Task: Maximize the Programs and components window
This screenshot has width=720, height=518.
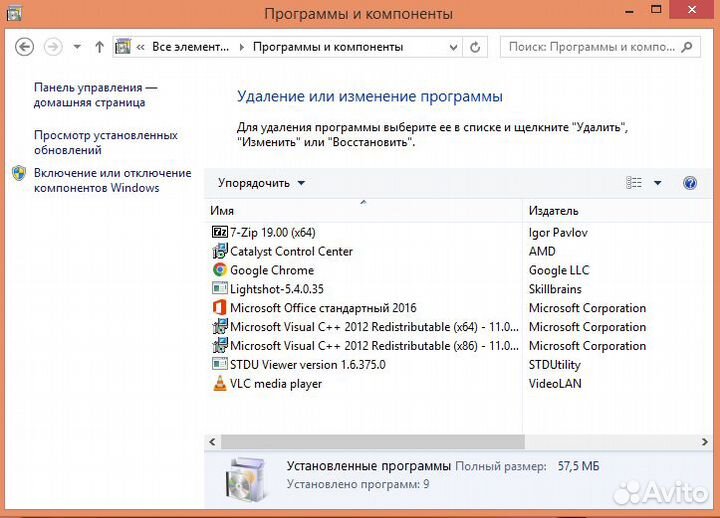Action: point(656,9)
